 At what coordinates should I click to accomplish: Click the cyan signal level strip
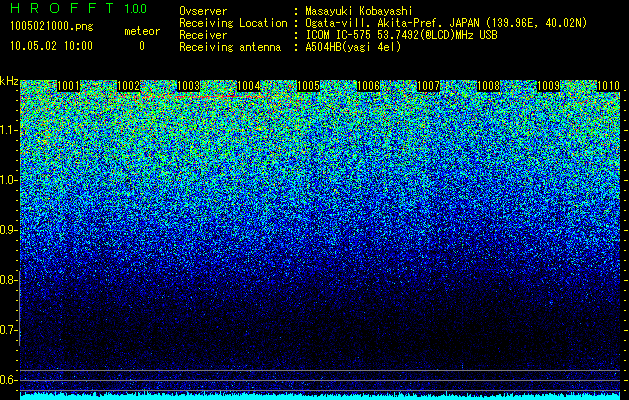click(x=320, y=396)
